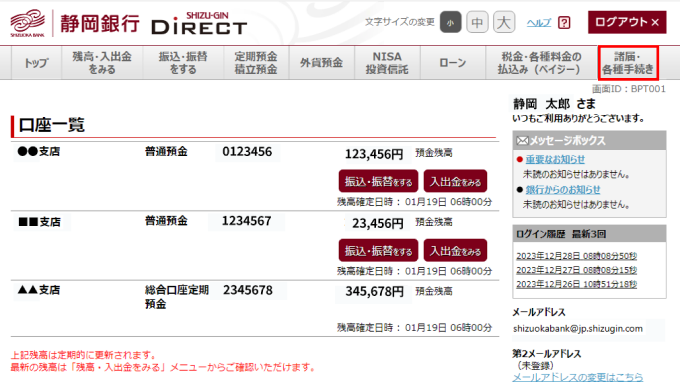Screen dimensions: 680x382
Task: Click the envelope icon in メッセージボックス header
Action: tap(523, 140)
